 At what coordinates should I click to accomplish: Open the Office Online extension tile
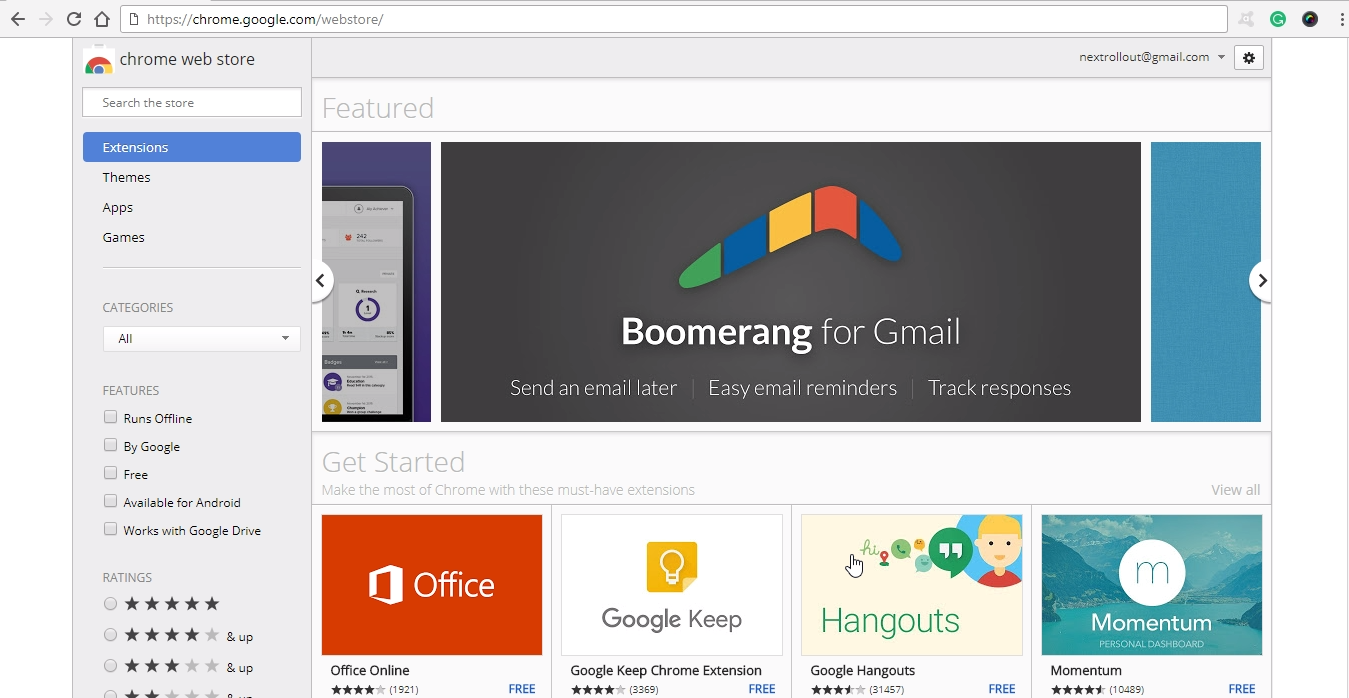coord(431,585)
